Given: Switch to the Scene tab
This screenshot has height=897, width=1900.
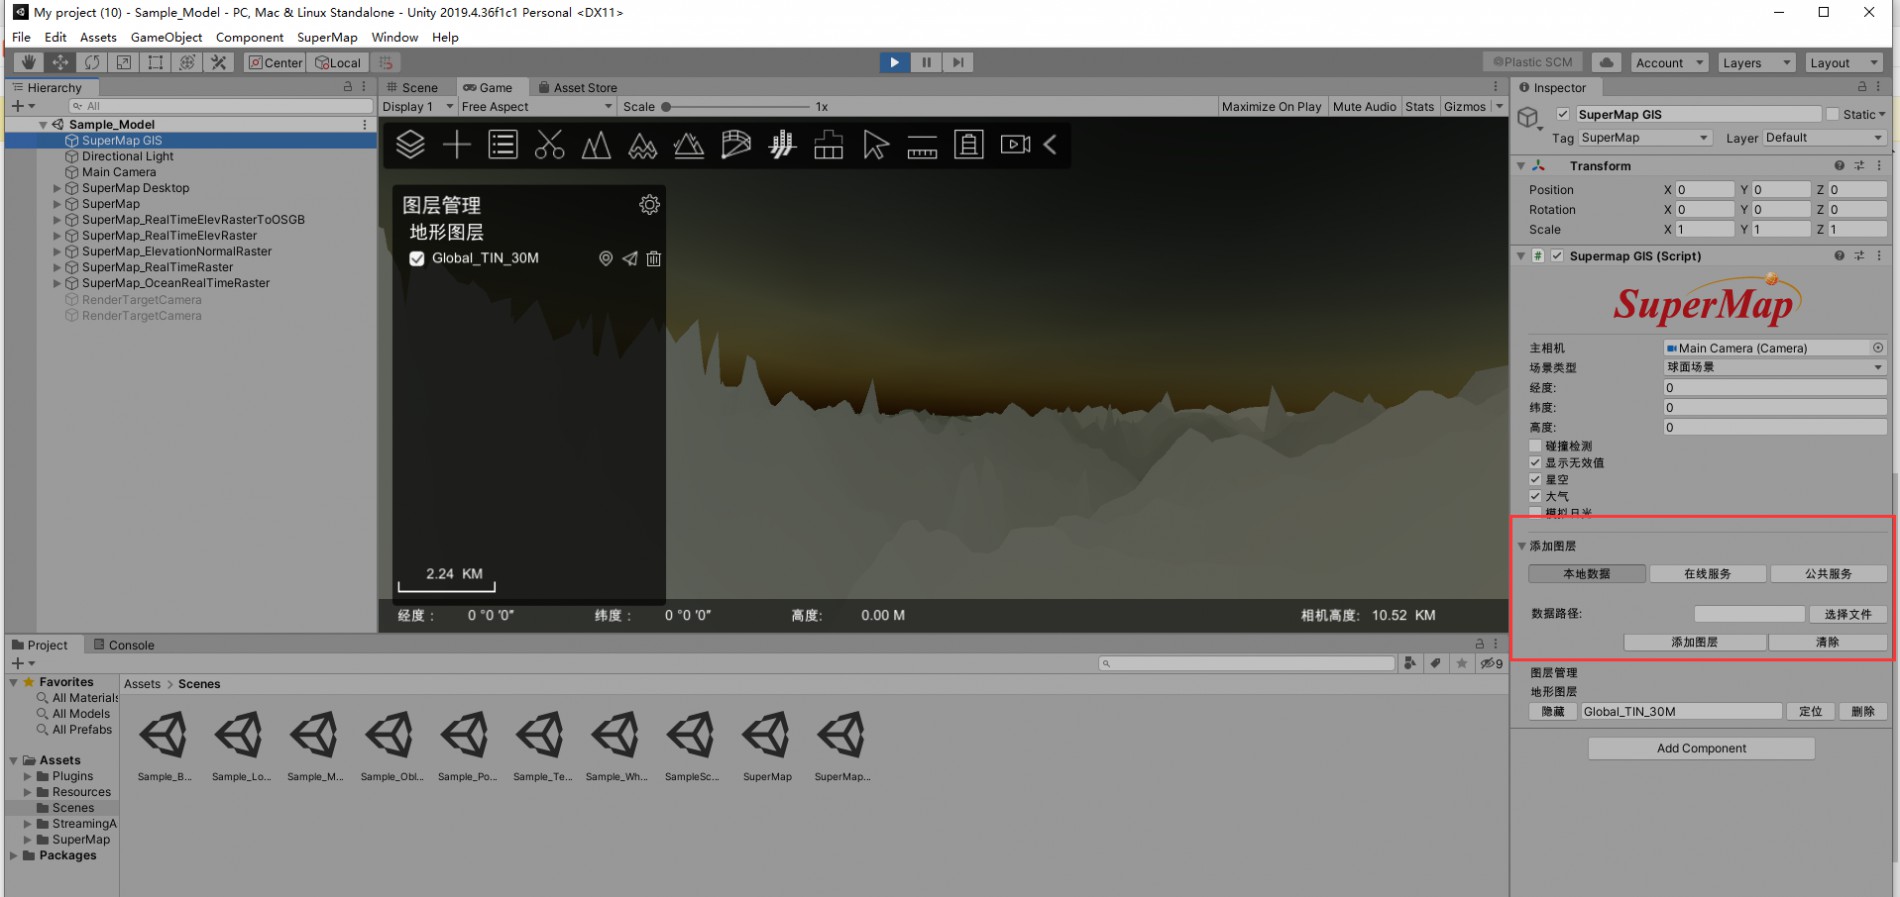Looking at the screenshot, I should (413, 88).
